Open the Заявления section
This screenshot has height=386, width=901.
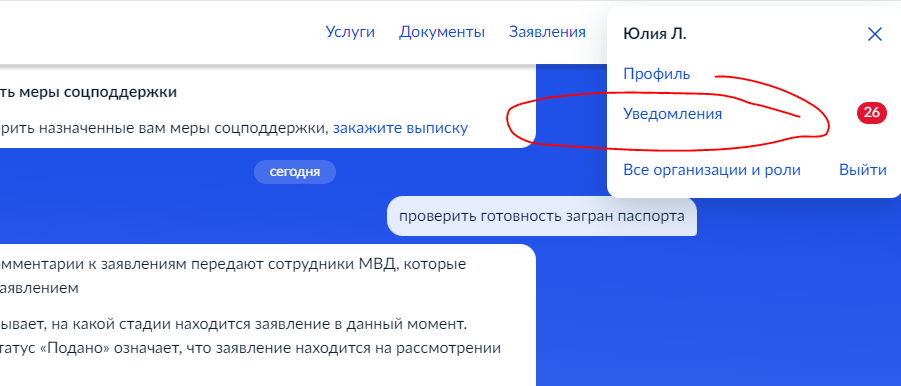[x=547, y=32]
